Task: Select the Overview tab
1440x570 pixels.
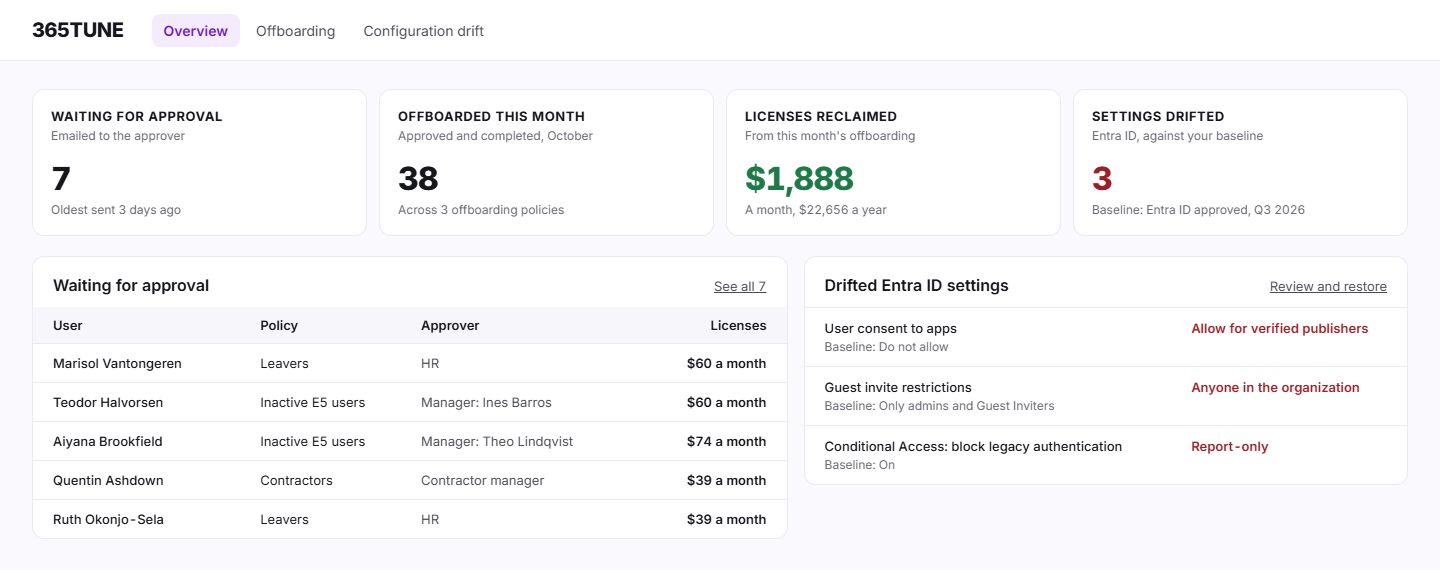Action: [x=196, y=31]
